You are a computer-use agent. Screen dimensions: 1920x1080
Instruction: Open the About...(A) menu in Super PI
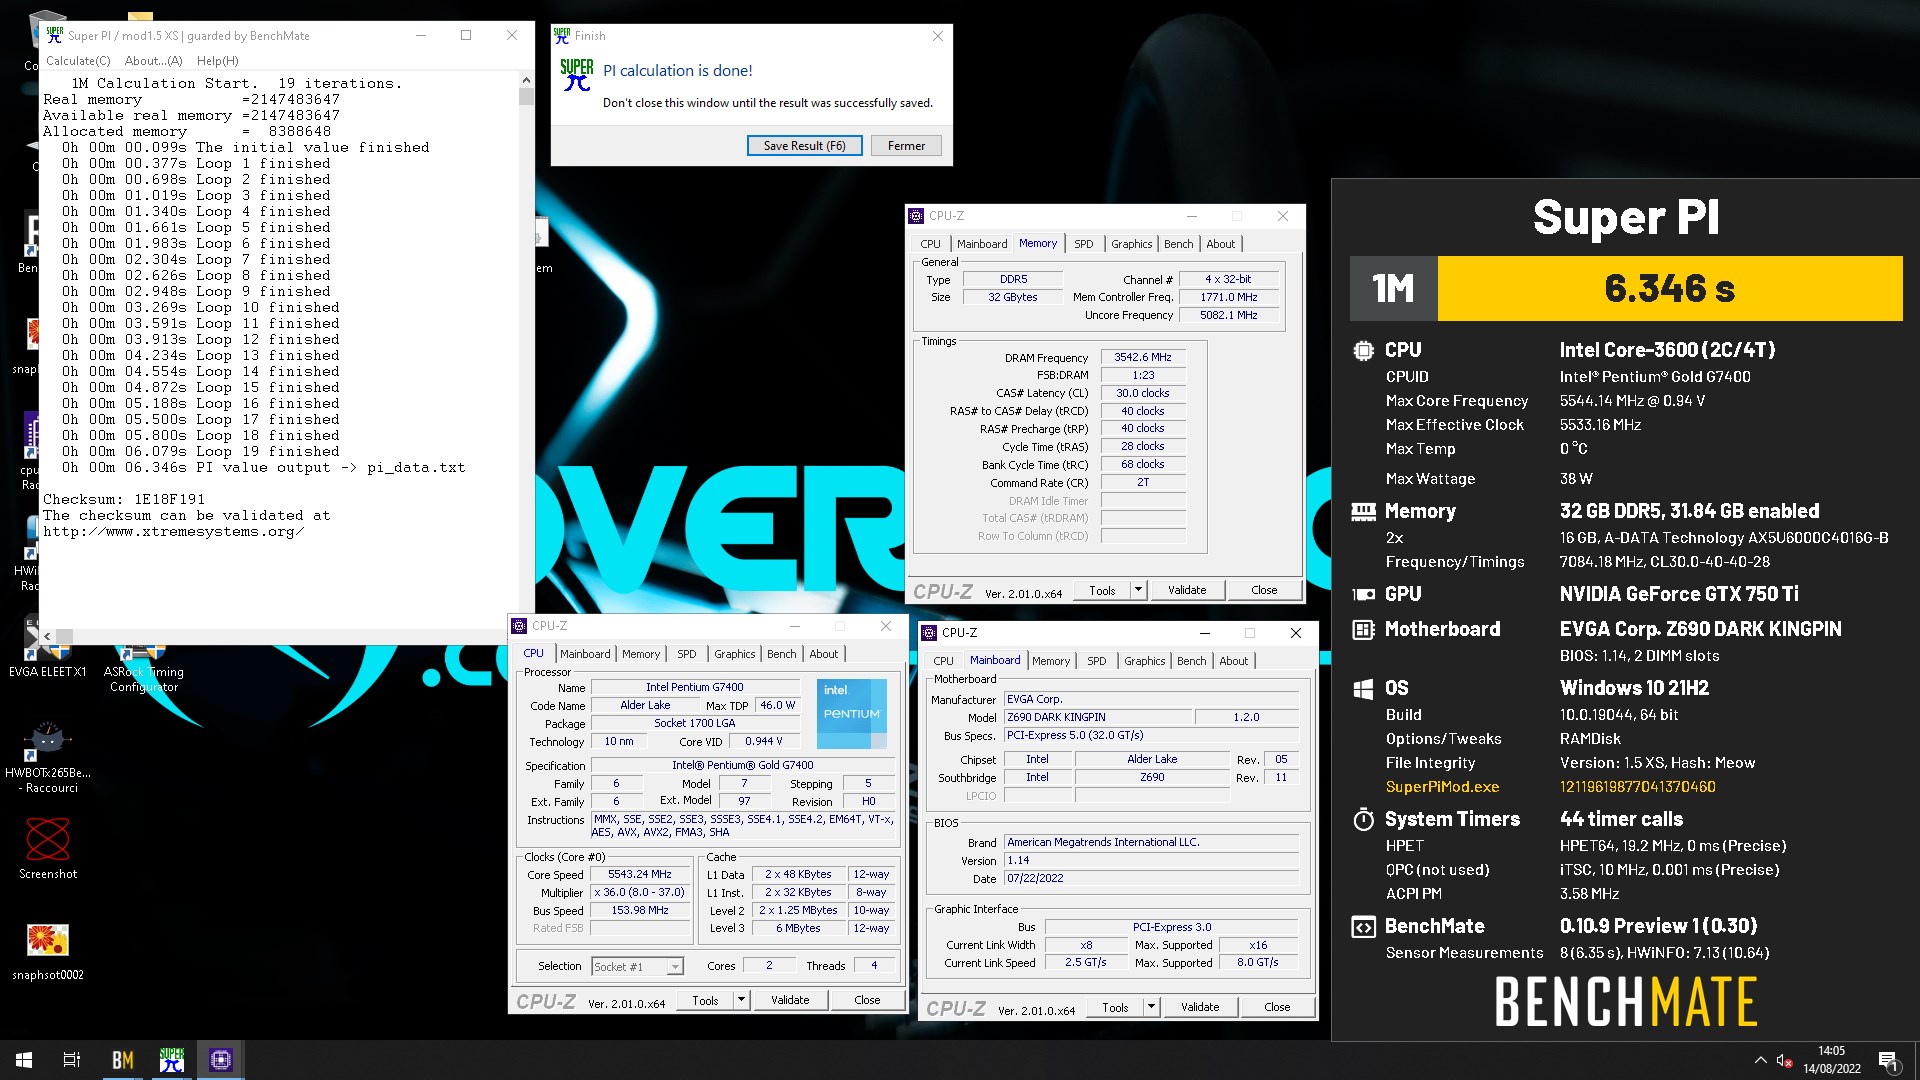click(153, 61)
